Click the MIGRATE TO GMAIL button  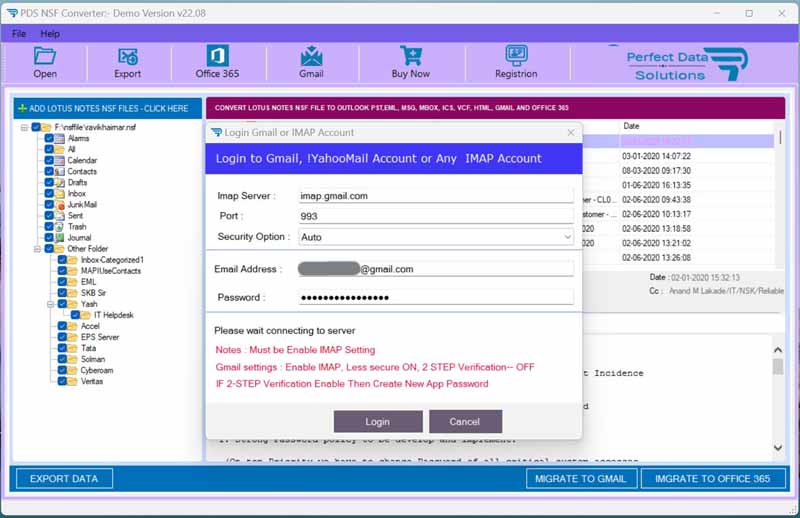[x=581, y=479]
